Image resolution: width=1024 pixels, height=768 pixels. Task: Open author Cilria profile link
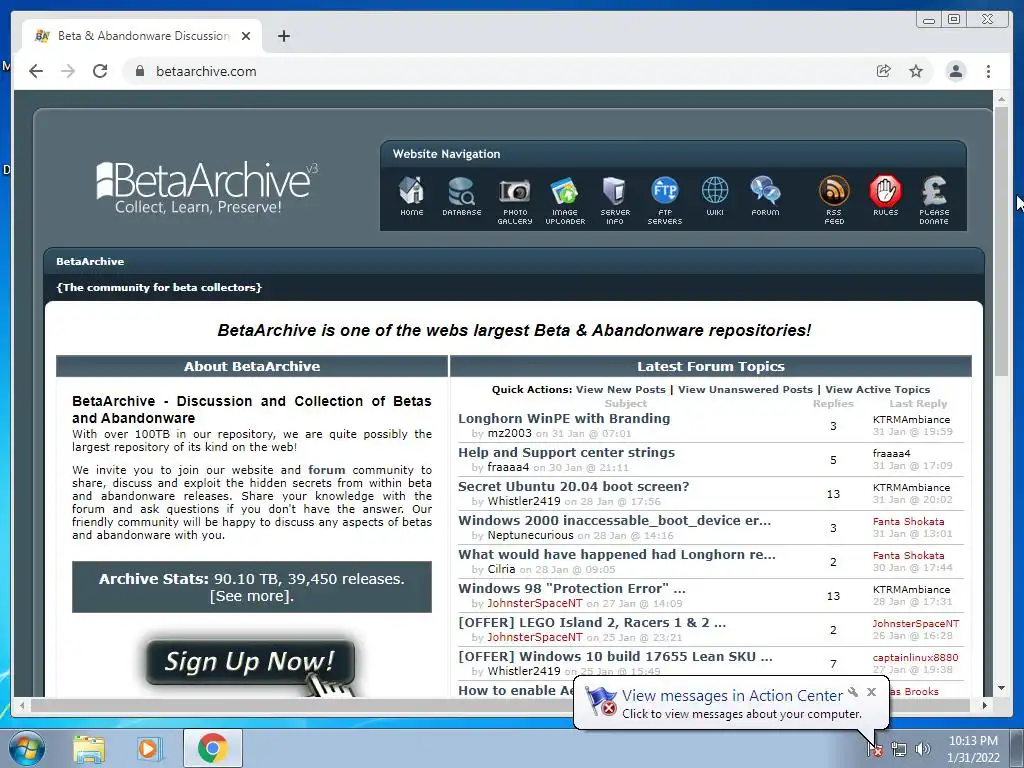point(501,569)
